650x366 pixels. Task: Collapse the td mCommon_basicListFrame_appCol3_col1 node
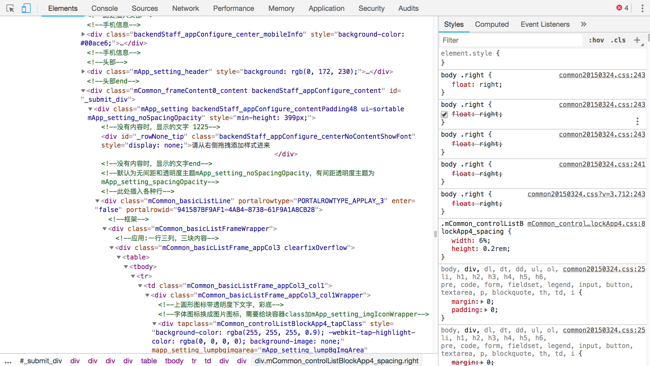[140, 286]
